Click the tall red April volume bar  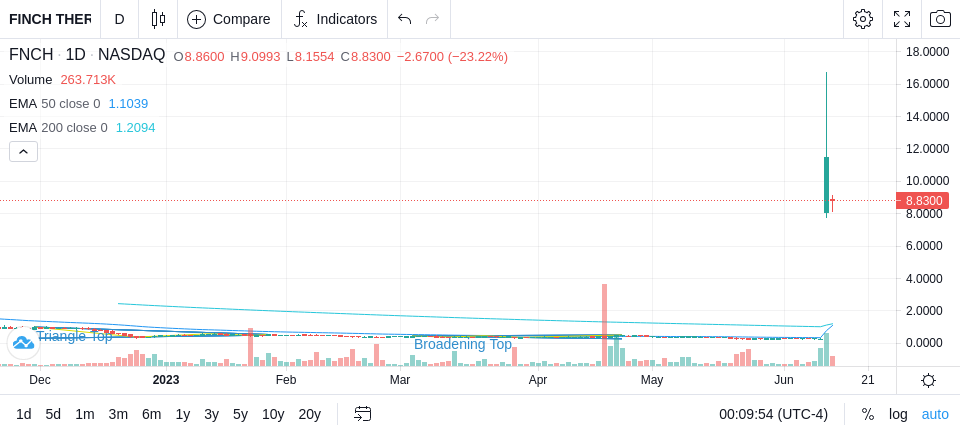604,325
